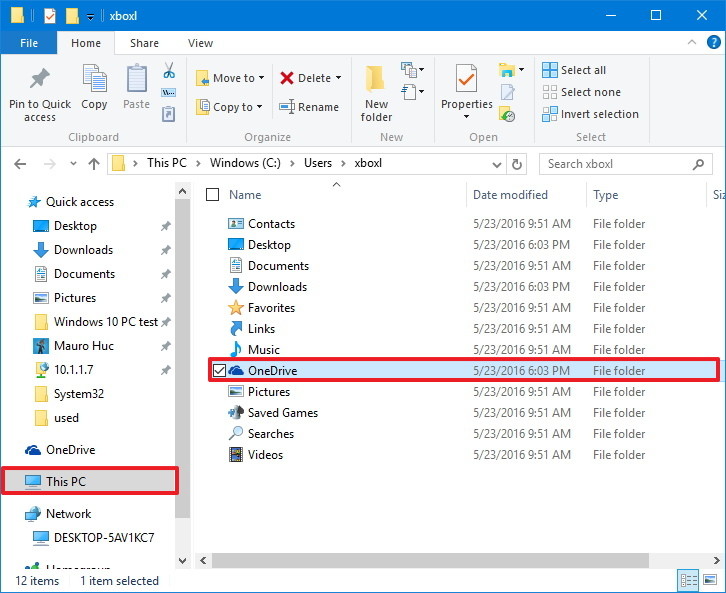The height and width of the screenshot is (593, 726).
Task: Switch to Large icons view in status bar
Action: click(710, 581)
